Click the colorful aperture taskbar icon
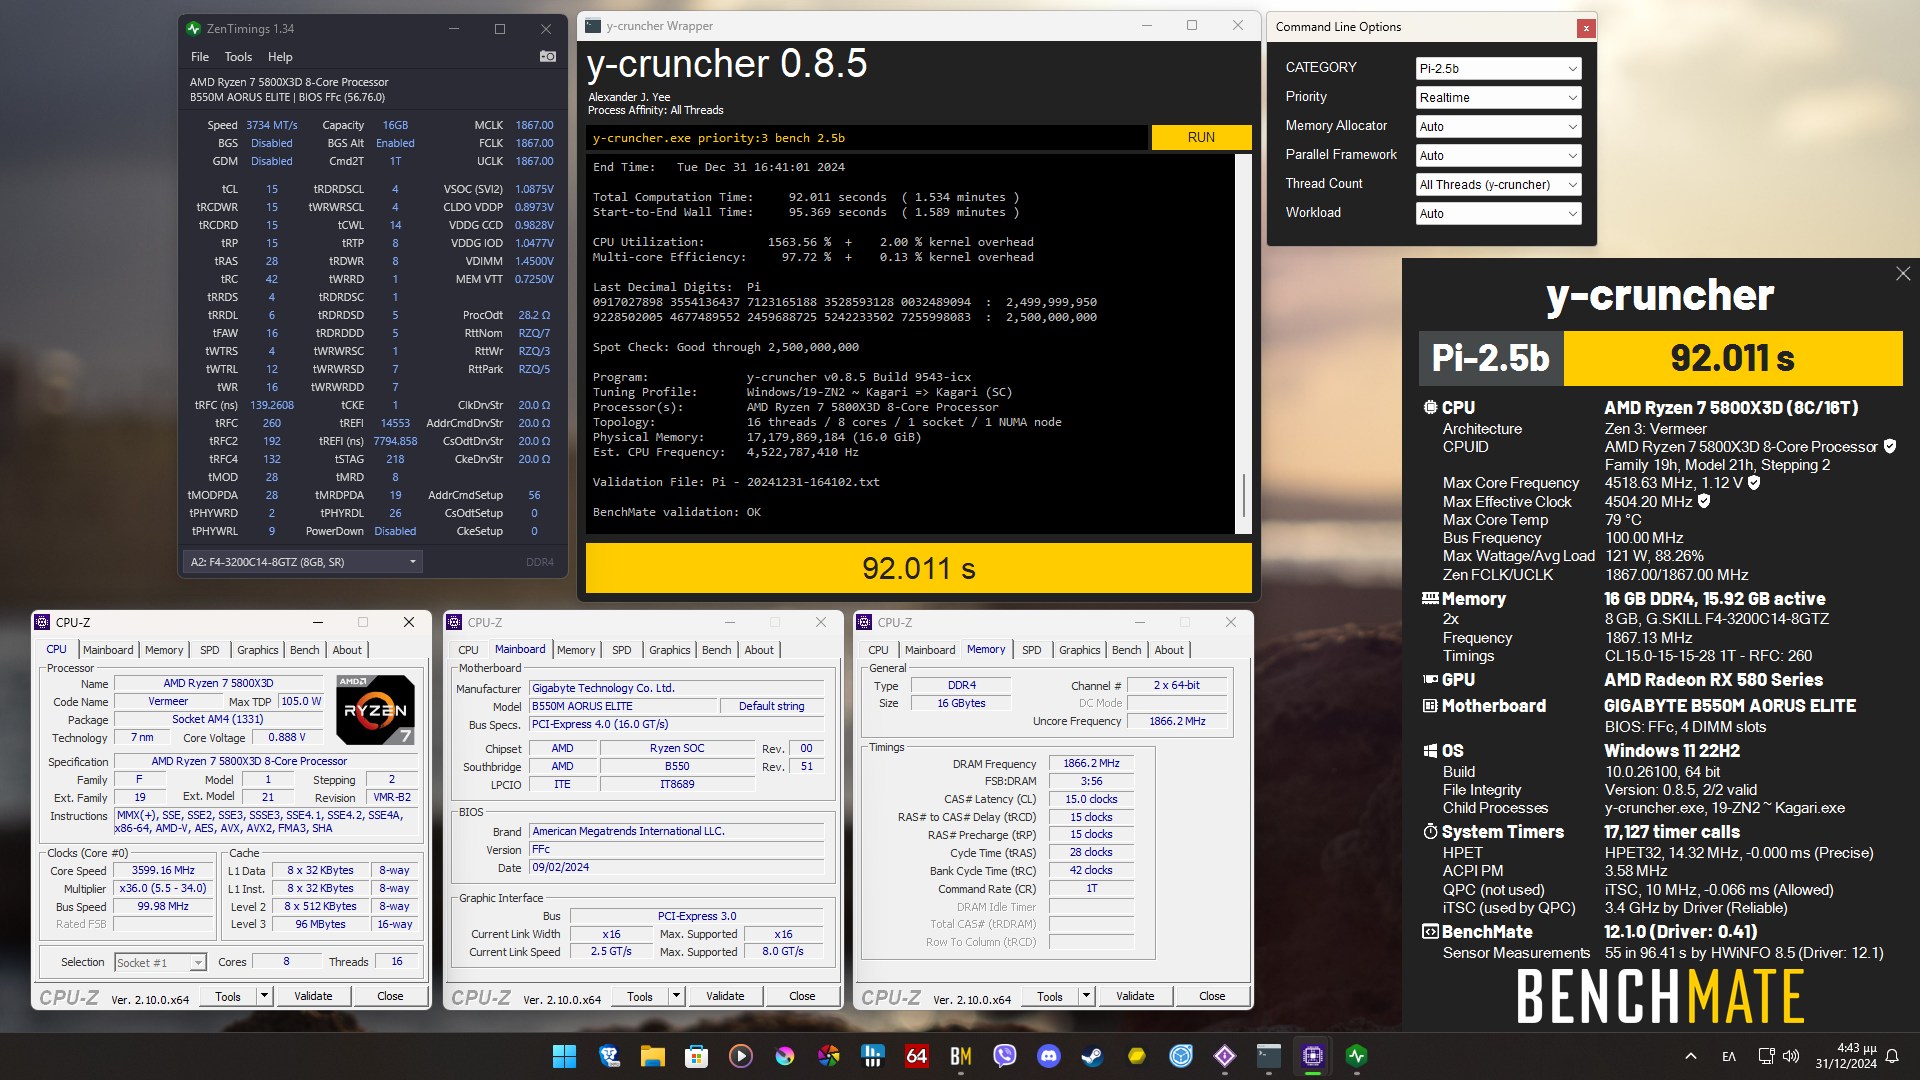 [x=828, y=1056]
